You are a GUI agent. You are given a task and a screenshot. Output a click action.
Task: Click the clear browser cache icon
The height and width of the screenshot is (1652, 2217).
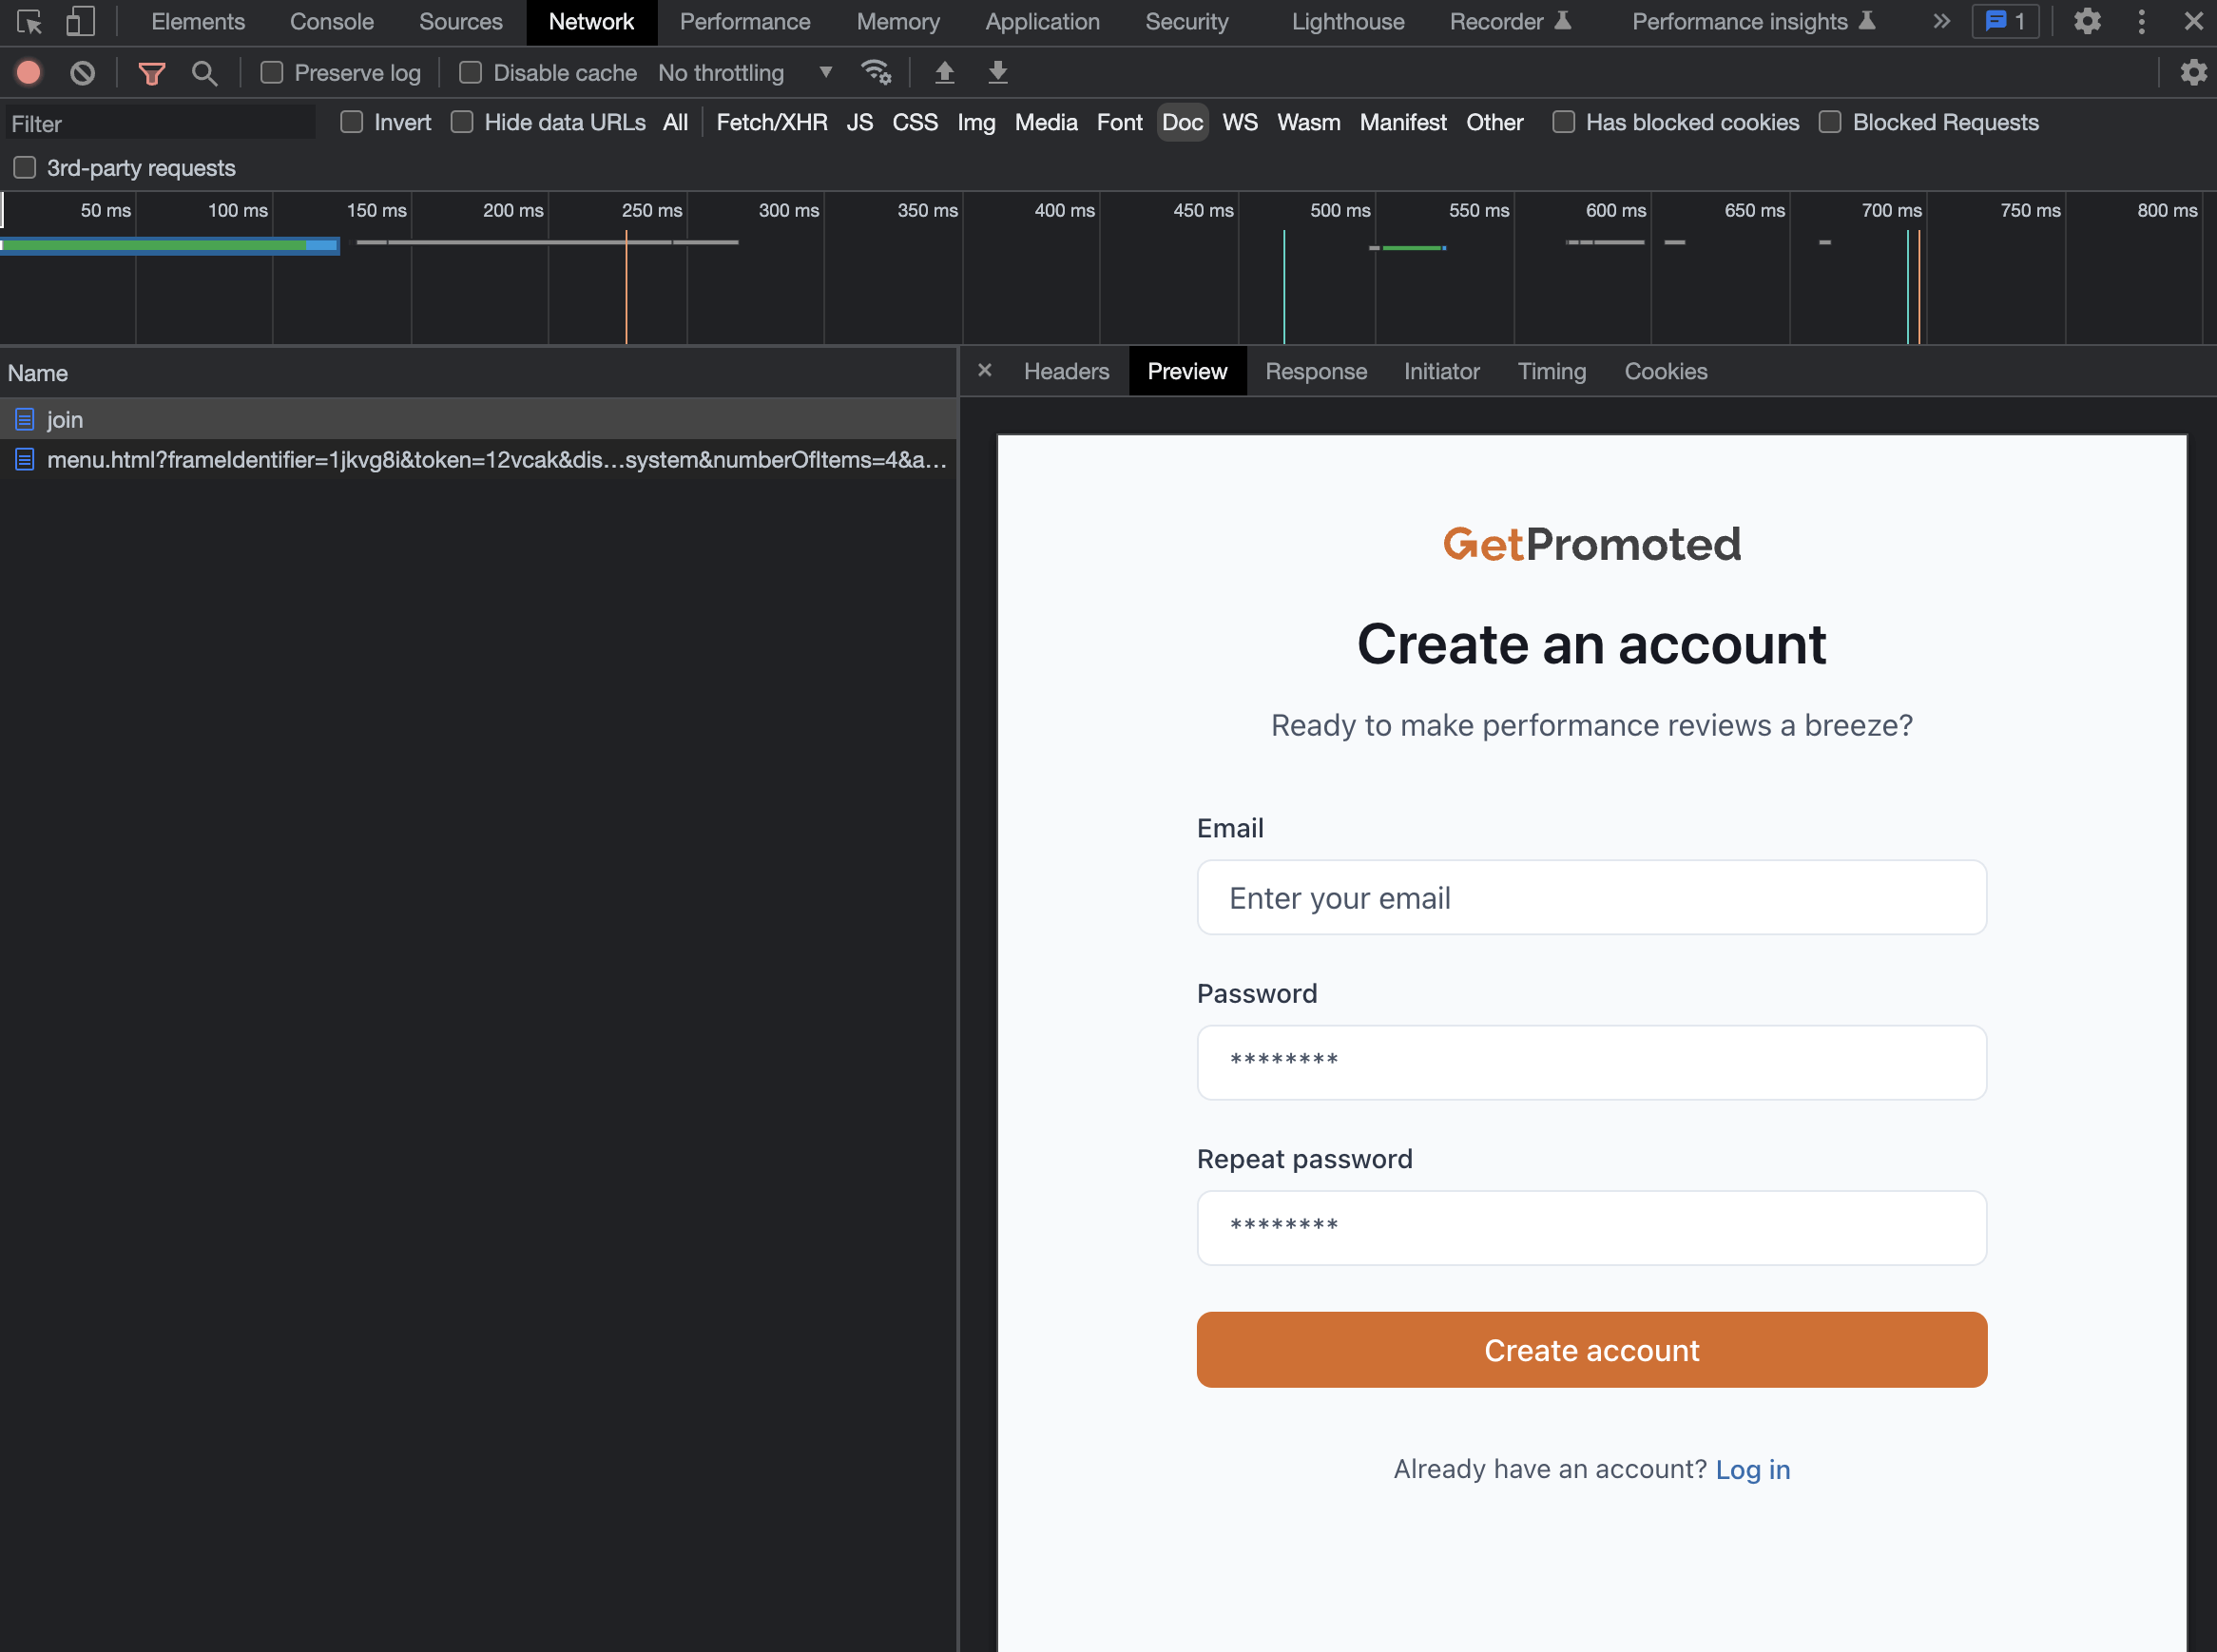tap(82, 71)
